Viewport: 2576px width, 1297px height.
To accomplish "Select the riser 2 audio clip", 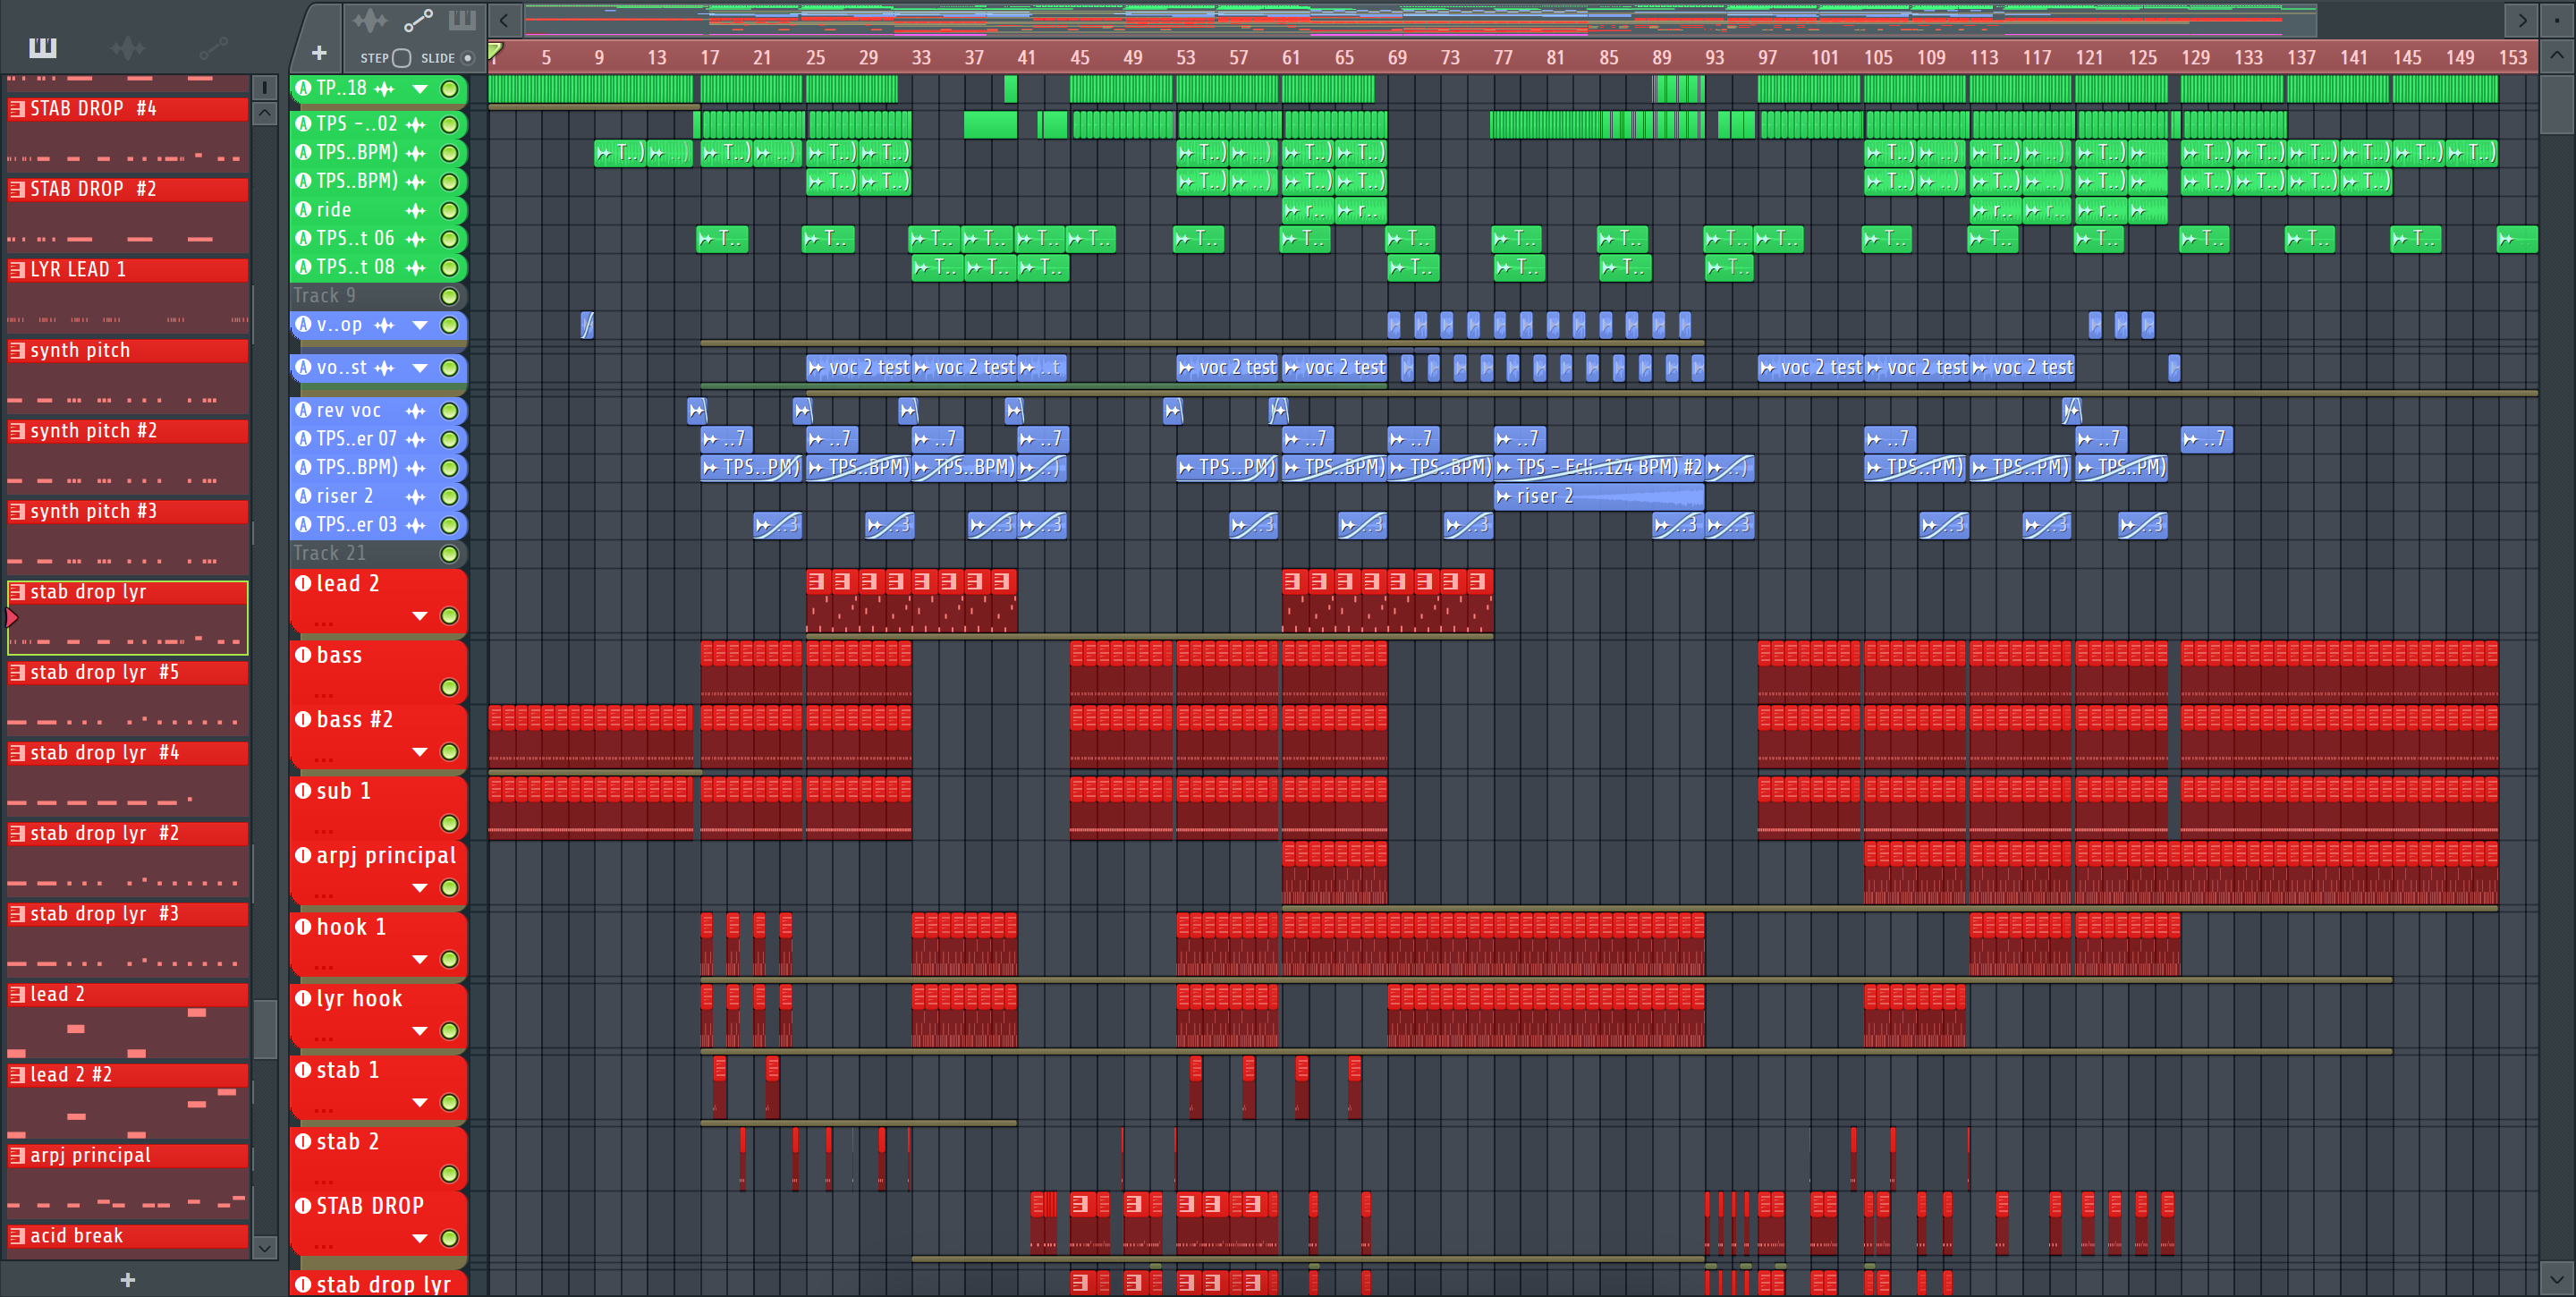I will pyautogui.click(x=1598, y=496).
